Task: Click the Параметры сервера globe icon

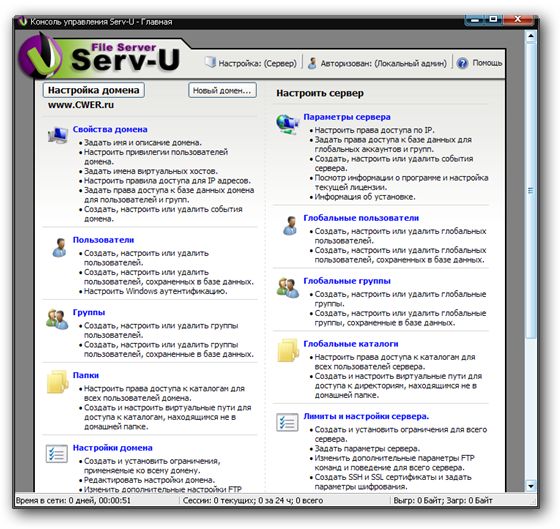Action: [288, 124]
